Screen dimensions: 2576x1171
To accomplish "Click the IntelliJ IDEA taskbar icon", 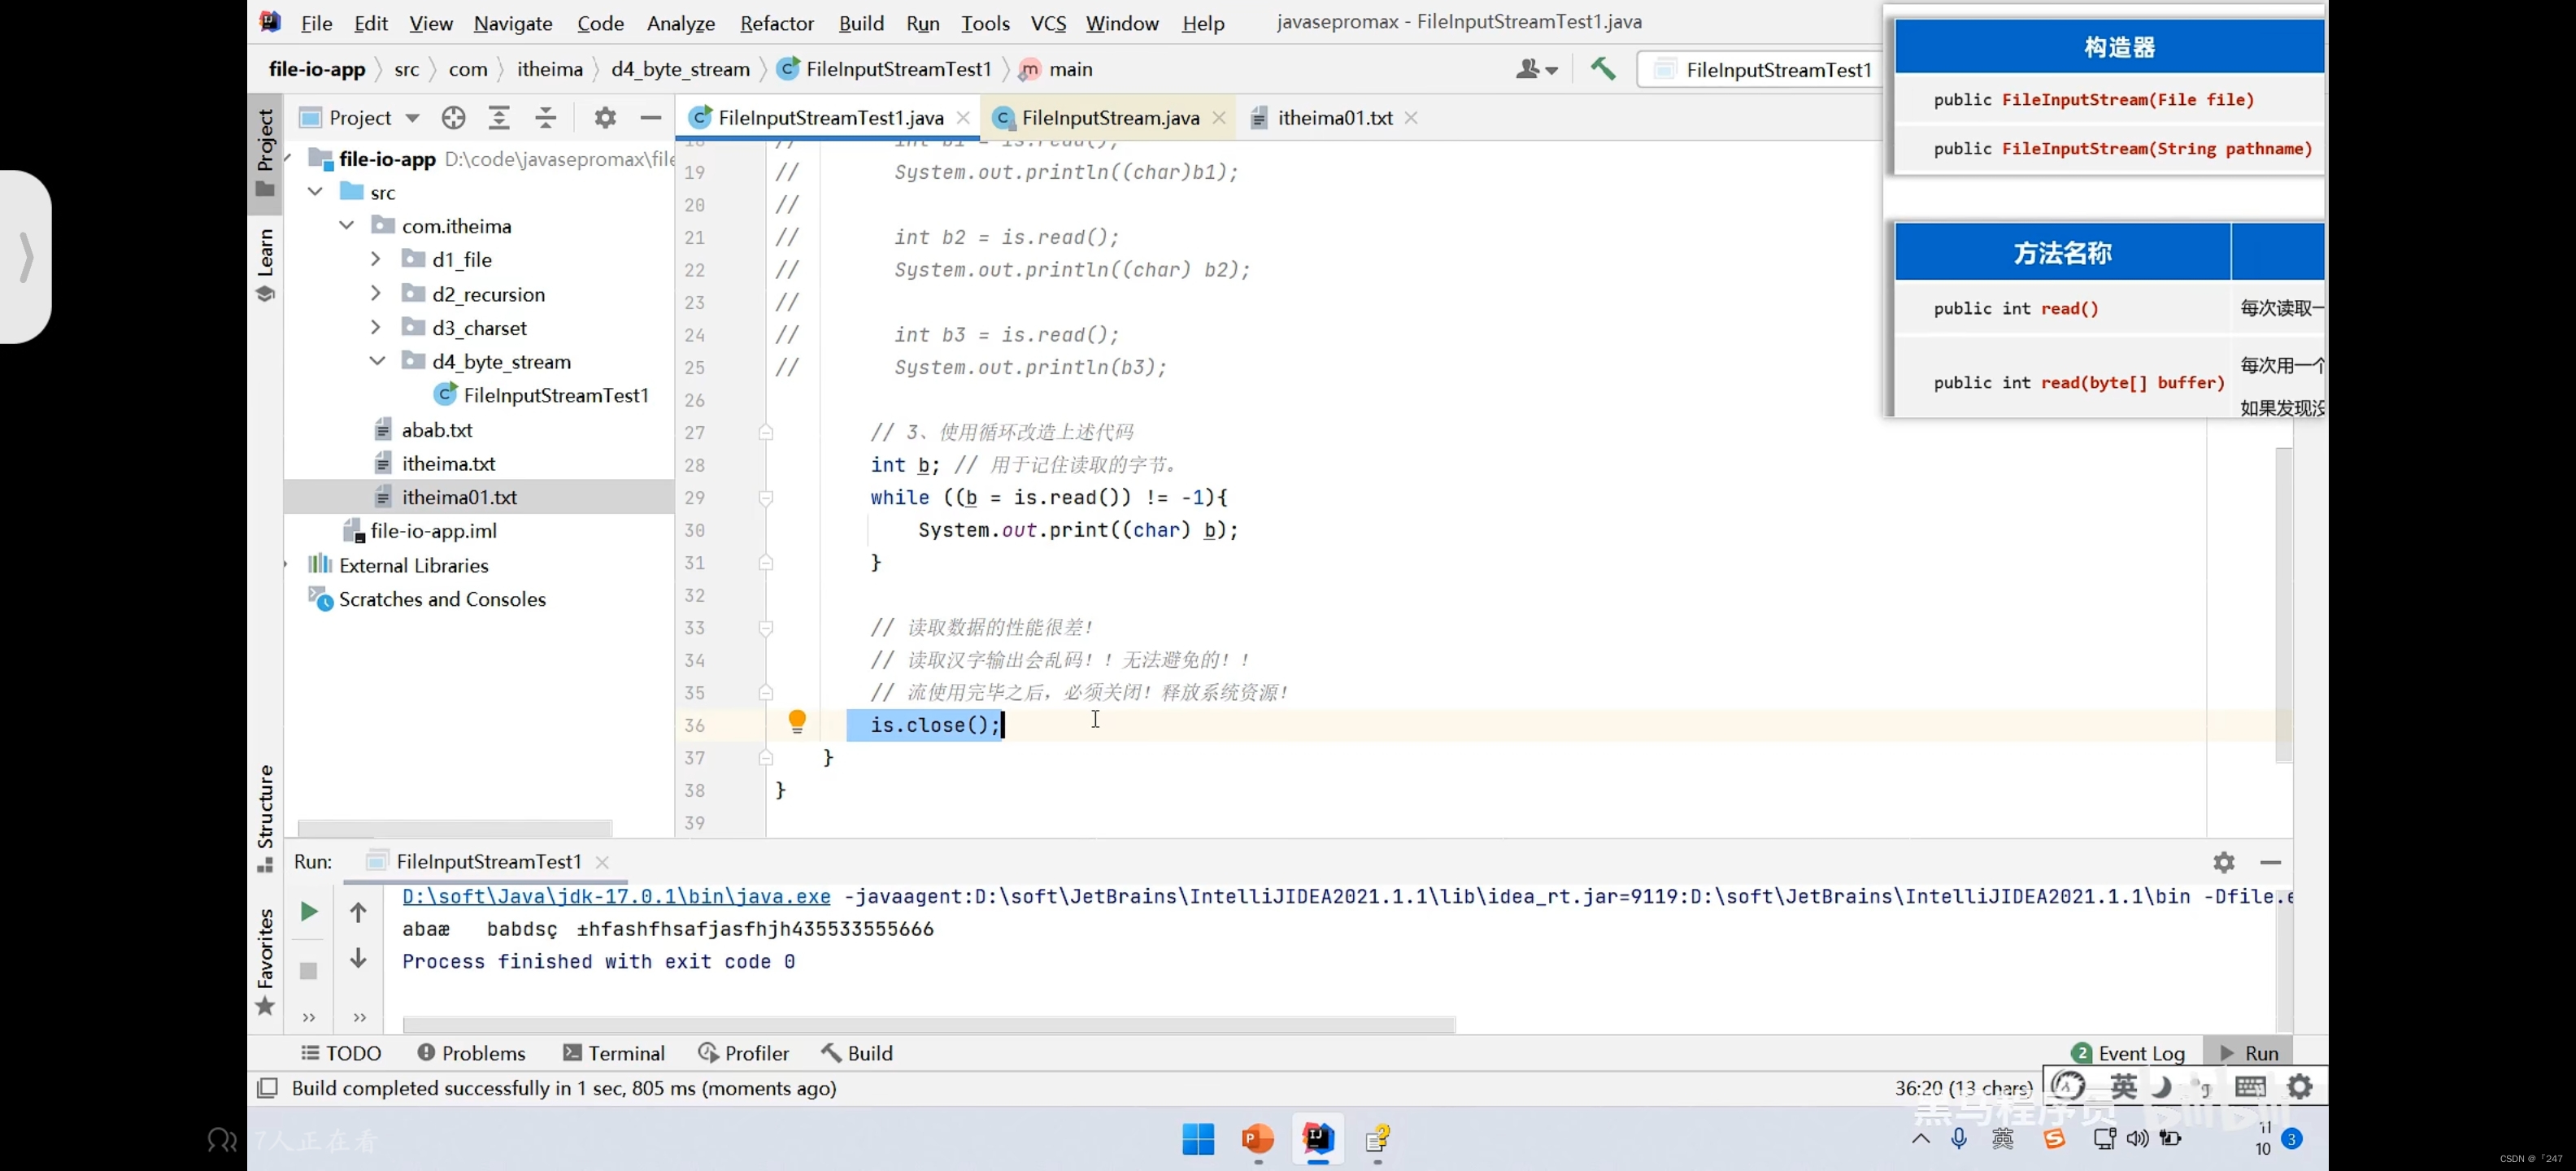I will tap(1318, 1139).
